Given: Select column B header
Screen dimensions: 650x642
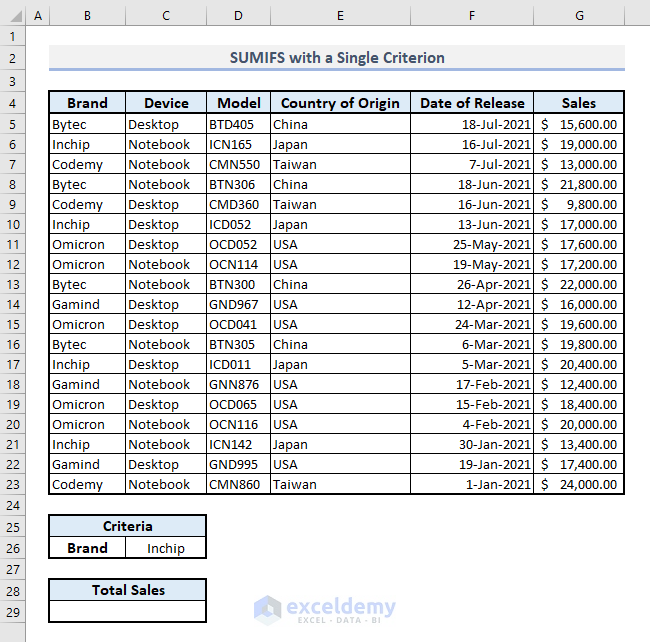Looking at the screenshot, I should (87, 16).
